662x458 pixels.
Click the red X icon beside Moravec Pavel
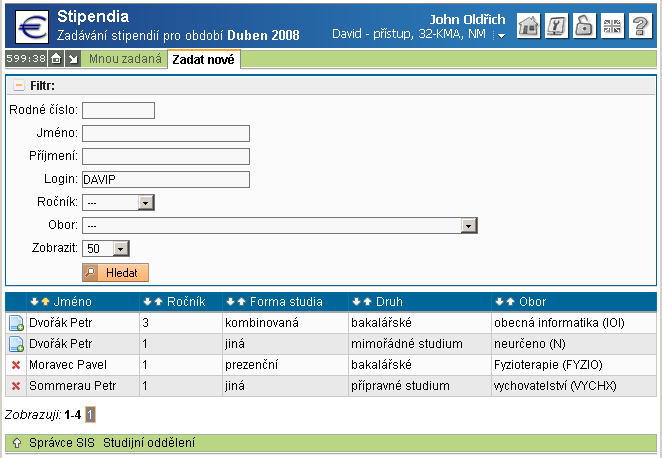pos(16,365)
